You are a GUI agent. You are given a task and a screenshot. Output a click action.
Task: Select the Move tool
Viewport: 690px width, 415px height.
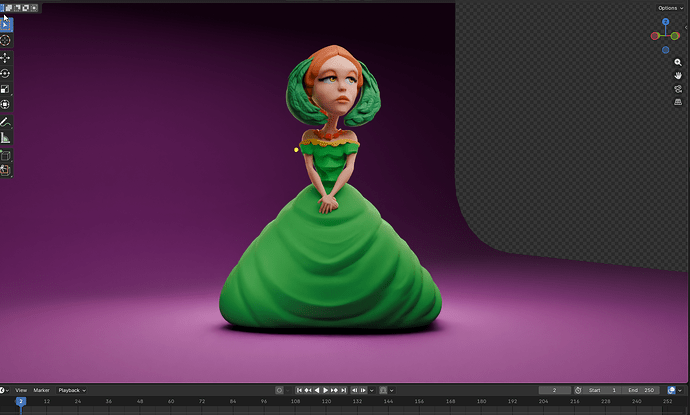[x=5, y=58]
